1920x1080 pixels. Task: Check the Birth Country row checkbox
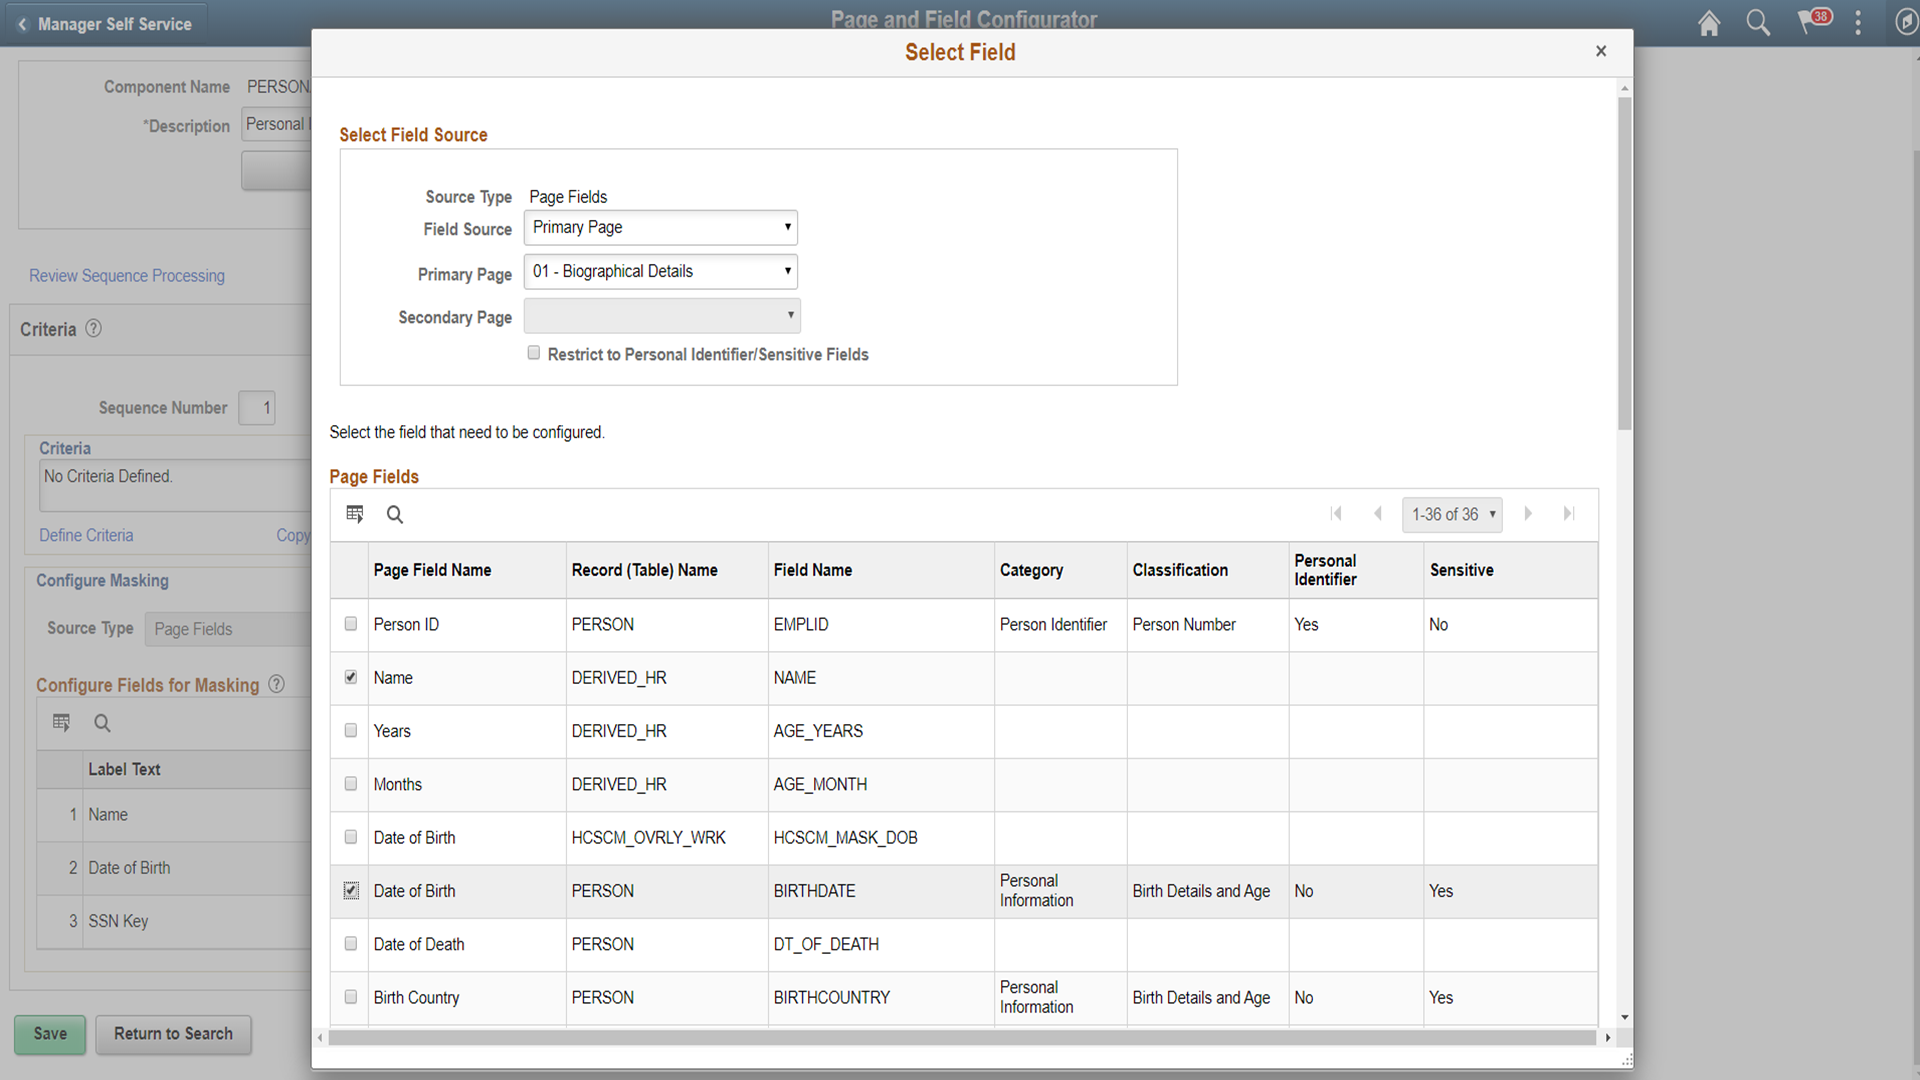point(351,997)
